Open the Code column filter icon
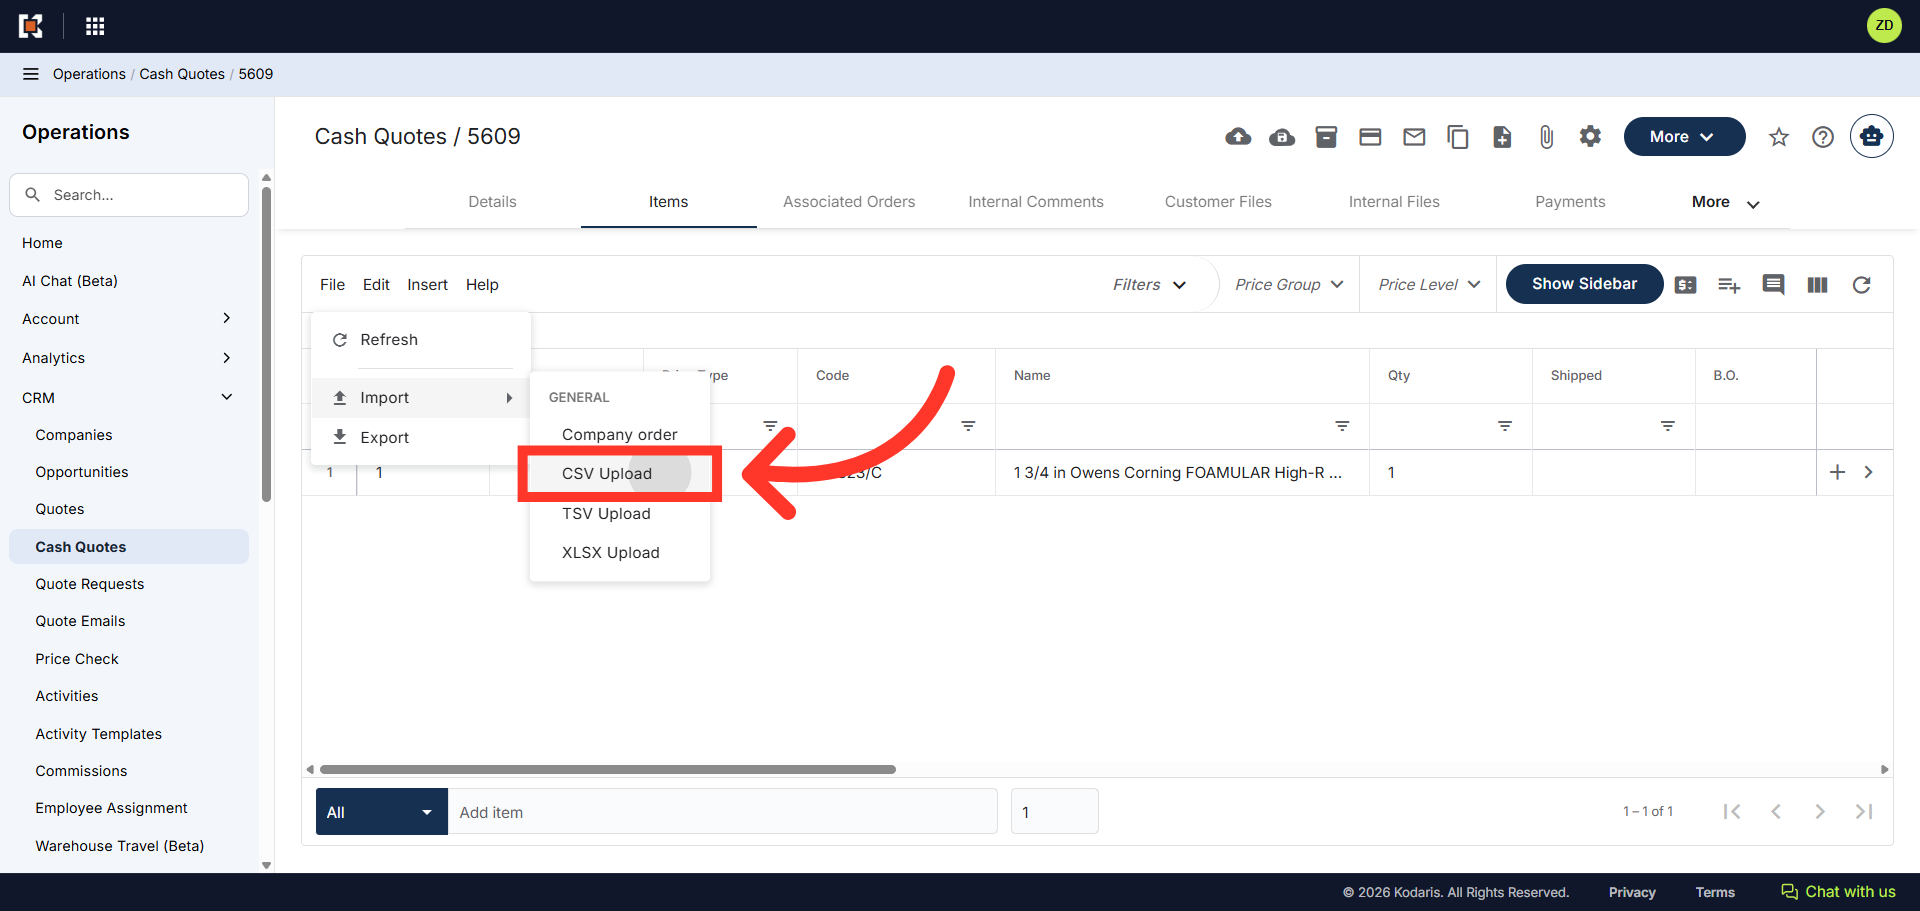Screen dimensions: 1920x911 (968, 426)
